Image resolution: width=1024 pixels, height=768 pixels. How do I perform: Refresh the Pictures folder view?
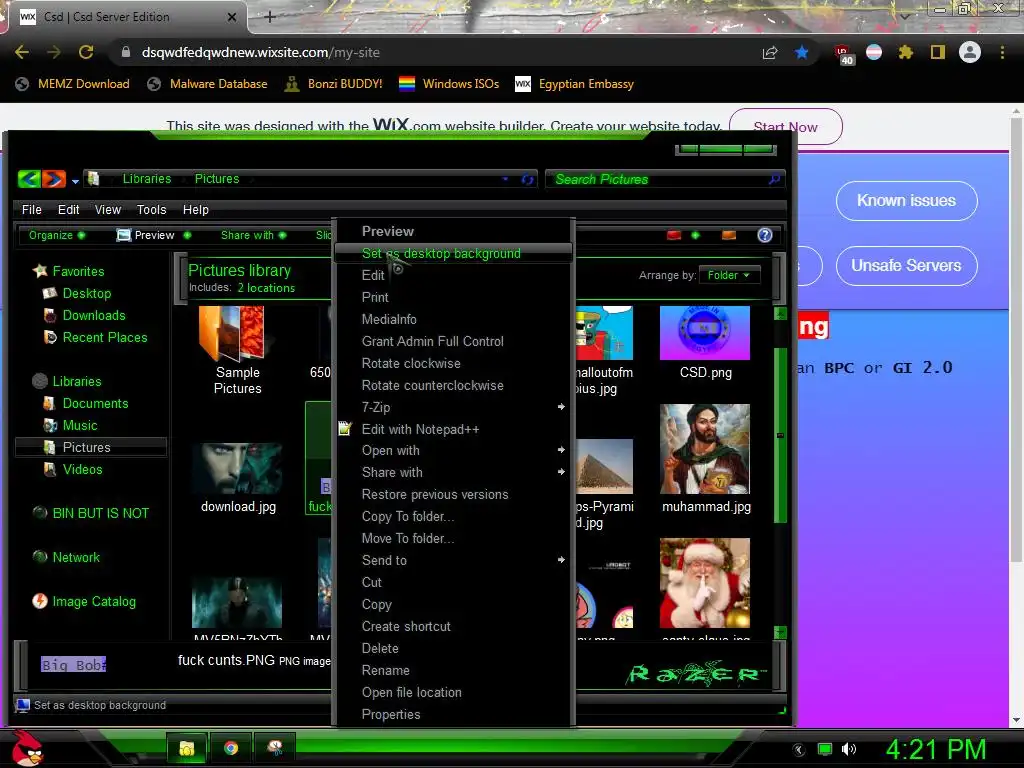coord(527,179)
